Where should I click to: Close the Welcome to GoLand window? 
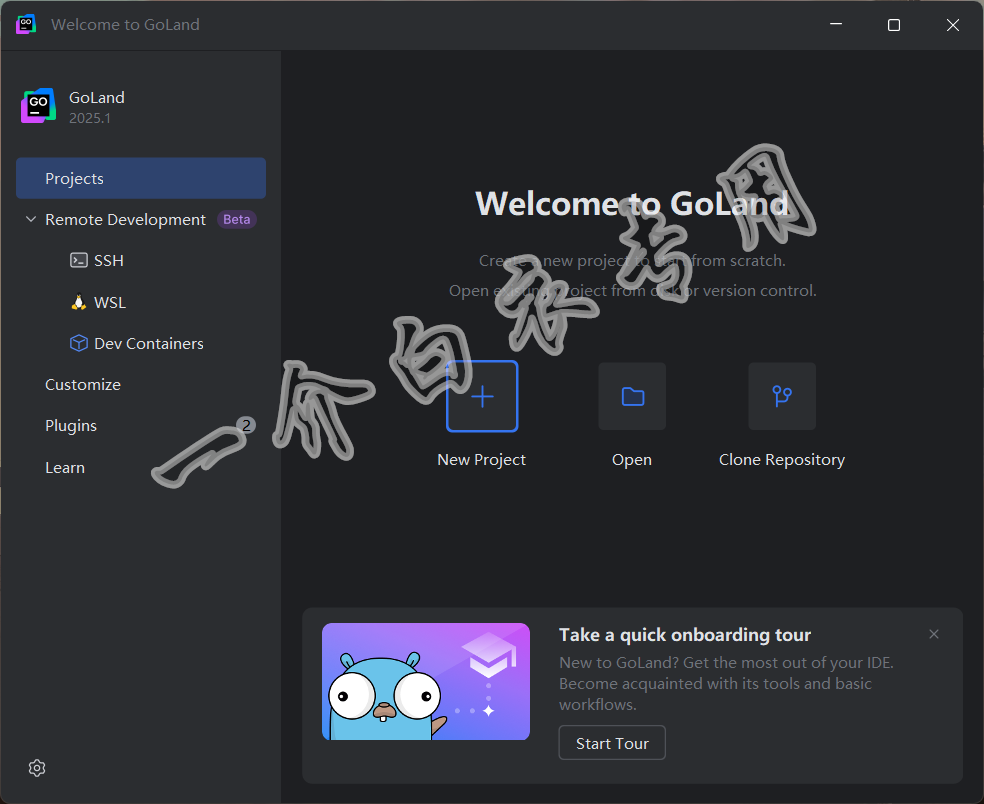(x=953, y=24)
